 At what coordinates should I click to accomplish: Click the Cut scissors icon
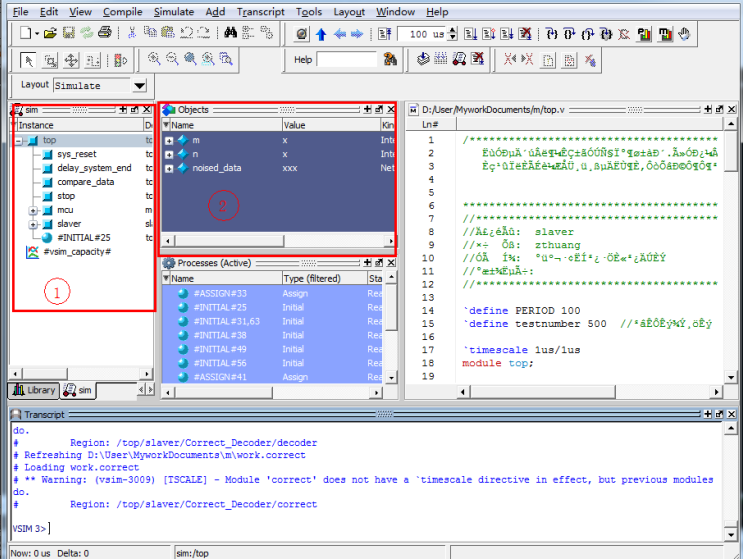pos(131,33)
